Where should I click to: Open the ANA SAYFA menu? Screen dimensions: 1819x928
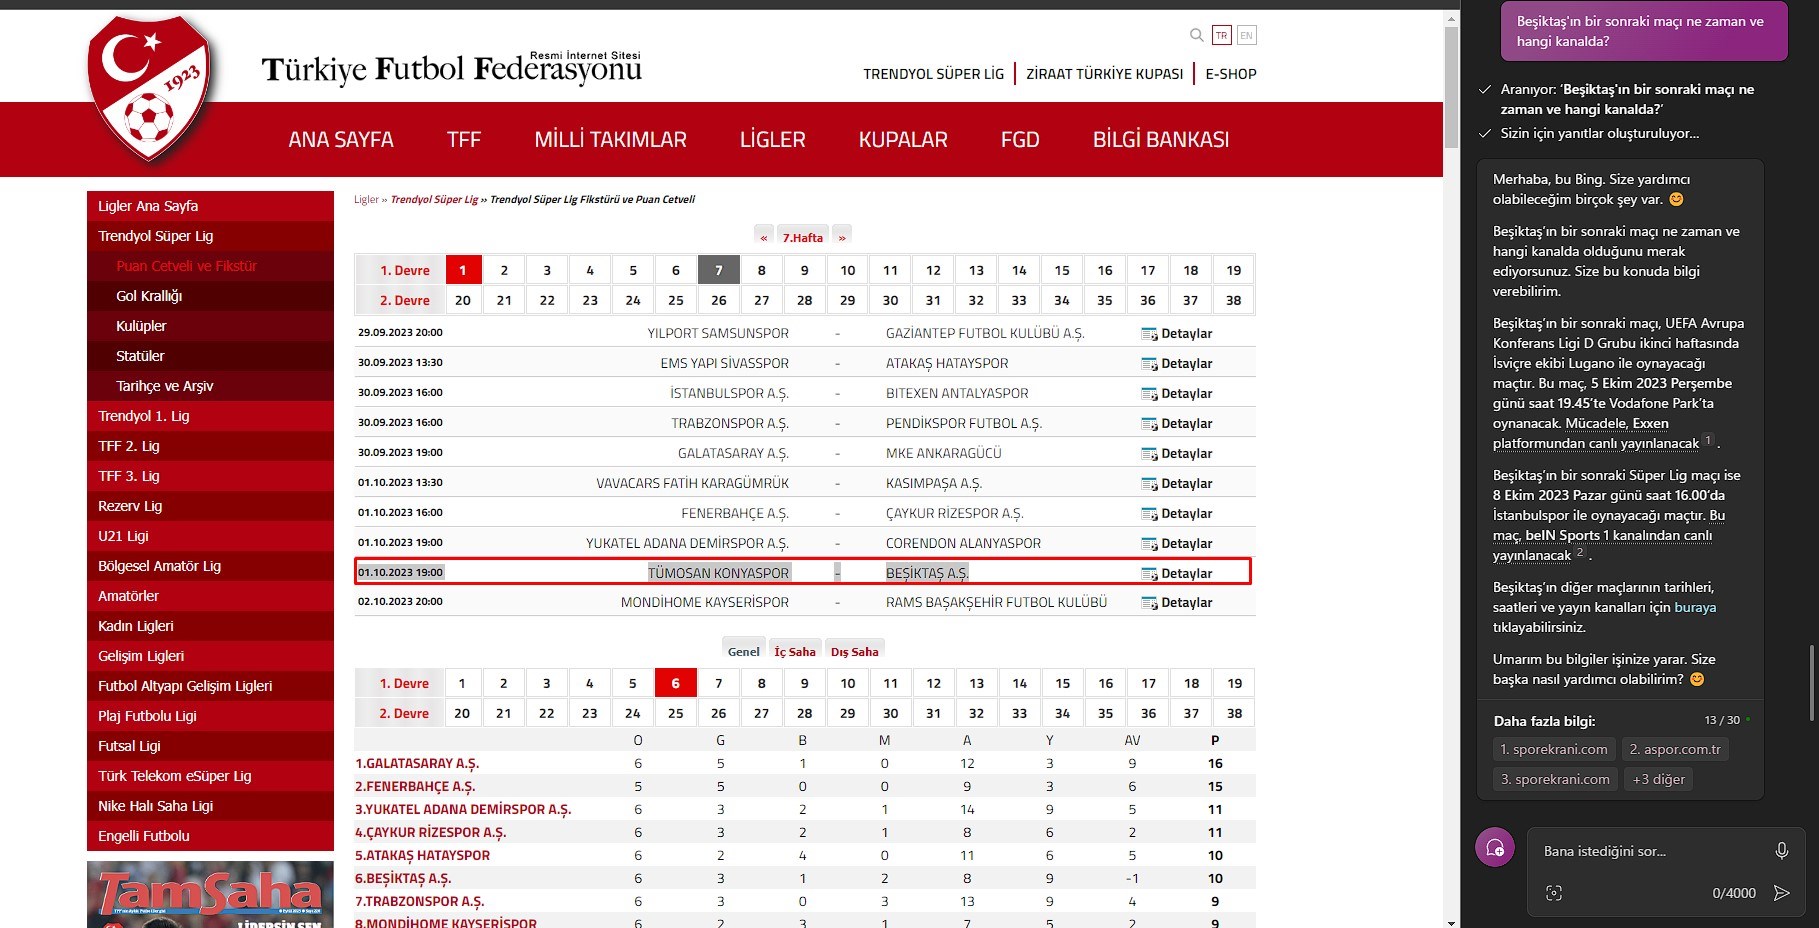pyautogui.click(x=341, y=139)
